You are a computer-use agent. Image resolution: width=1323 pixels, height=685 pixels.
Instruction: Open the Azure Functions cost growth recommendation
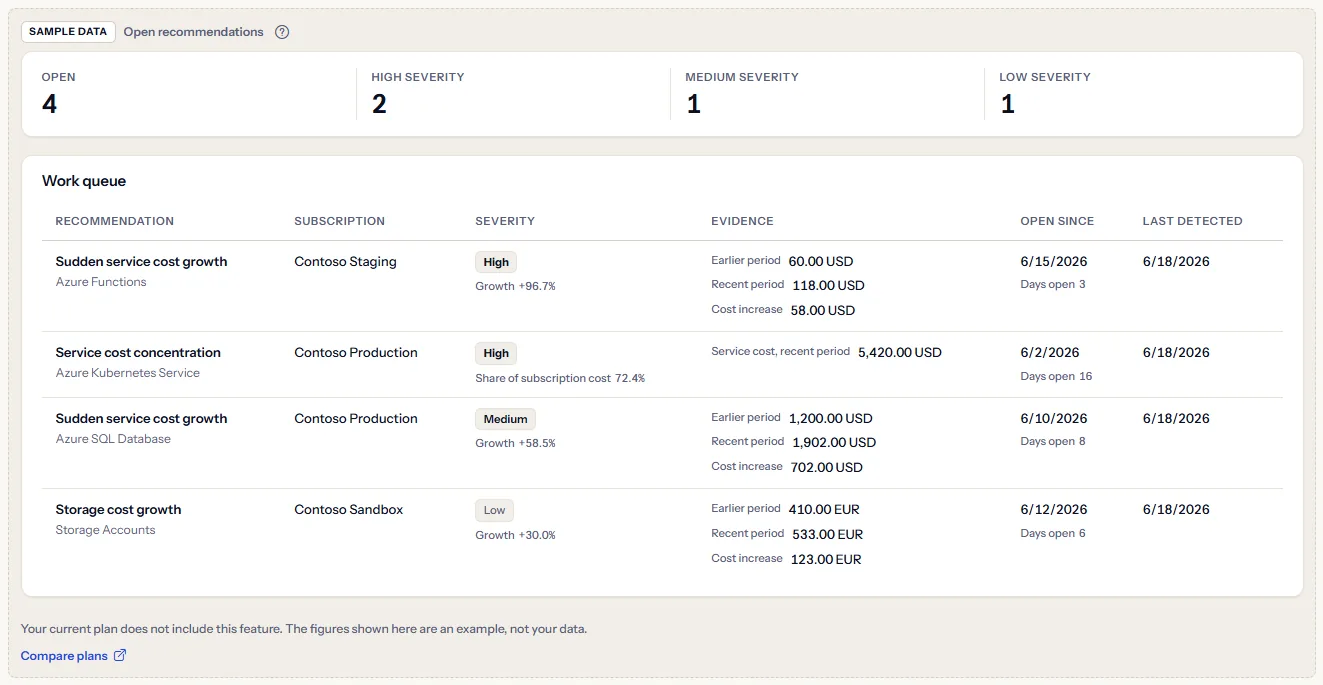tap(142, 262)
